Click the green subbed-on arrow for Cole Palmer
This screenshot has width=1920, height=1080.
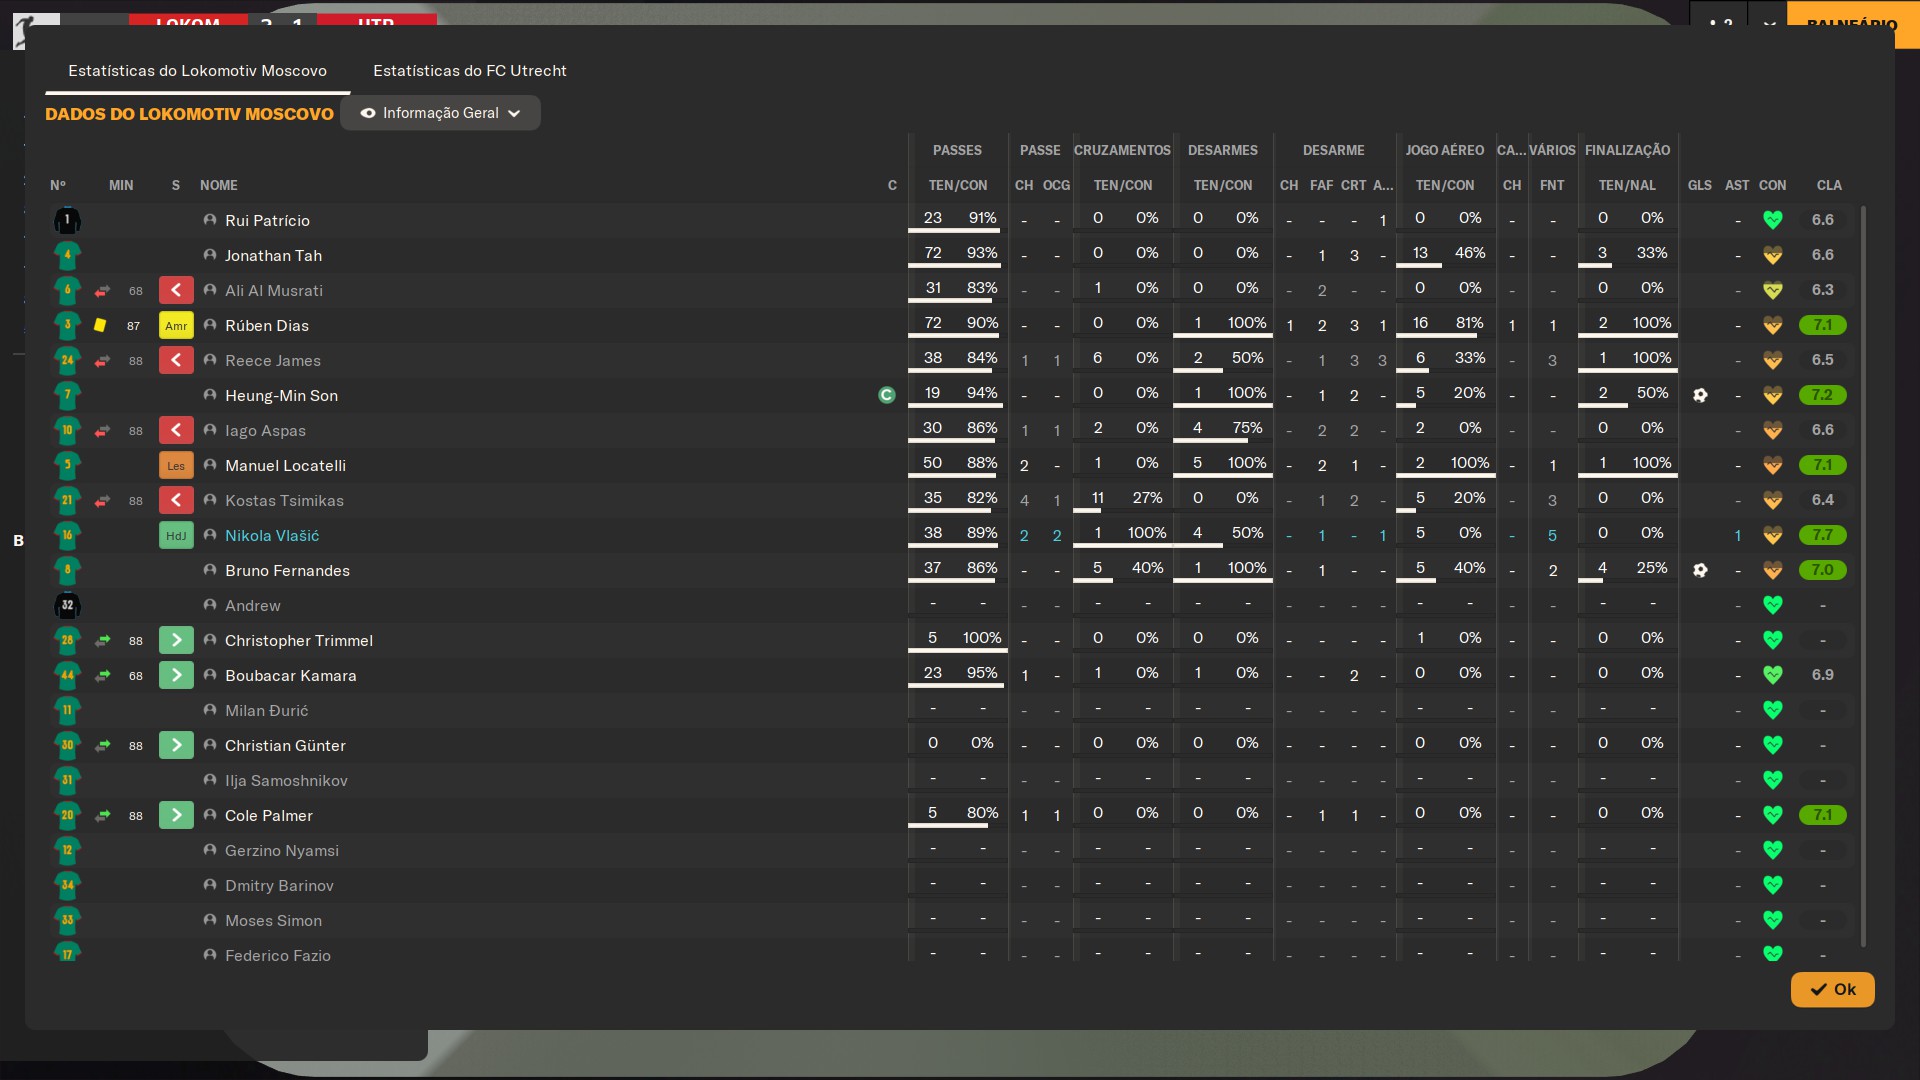point(176,815)
